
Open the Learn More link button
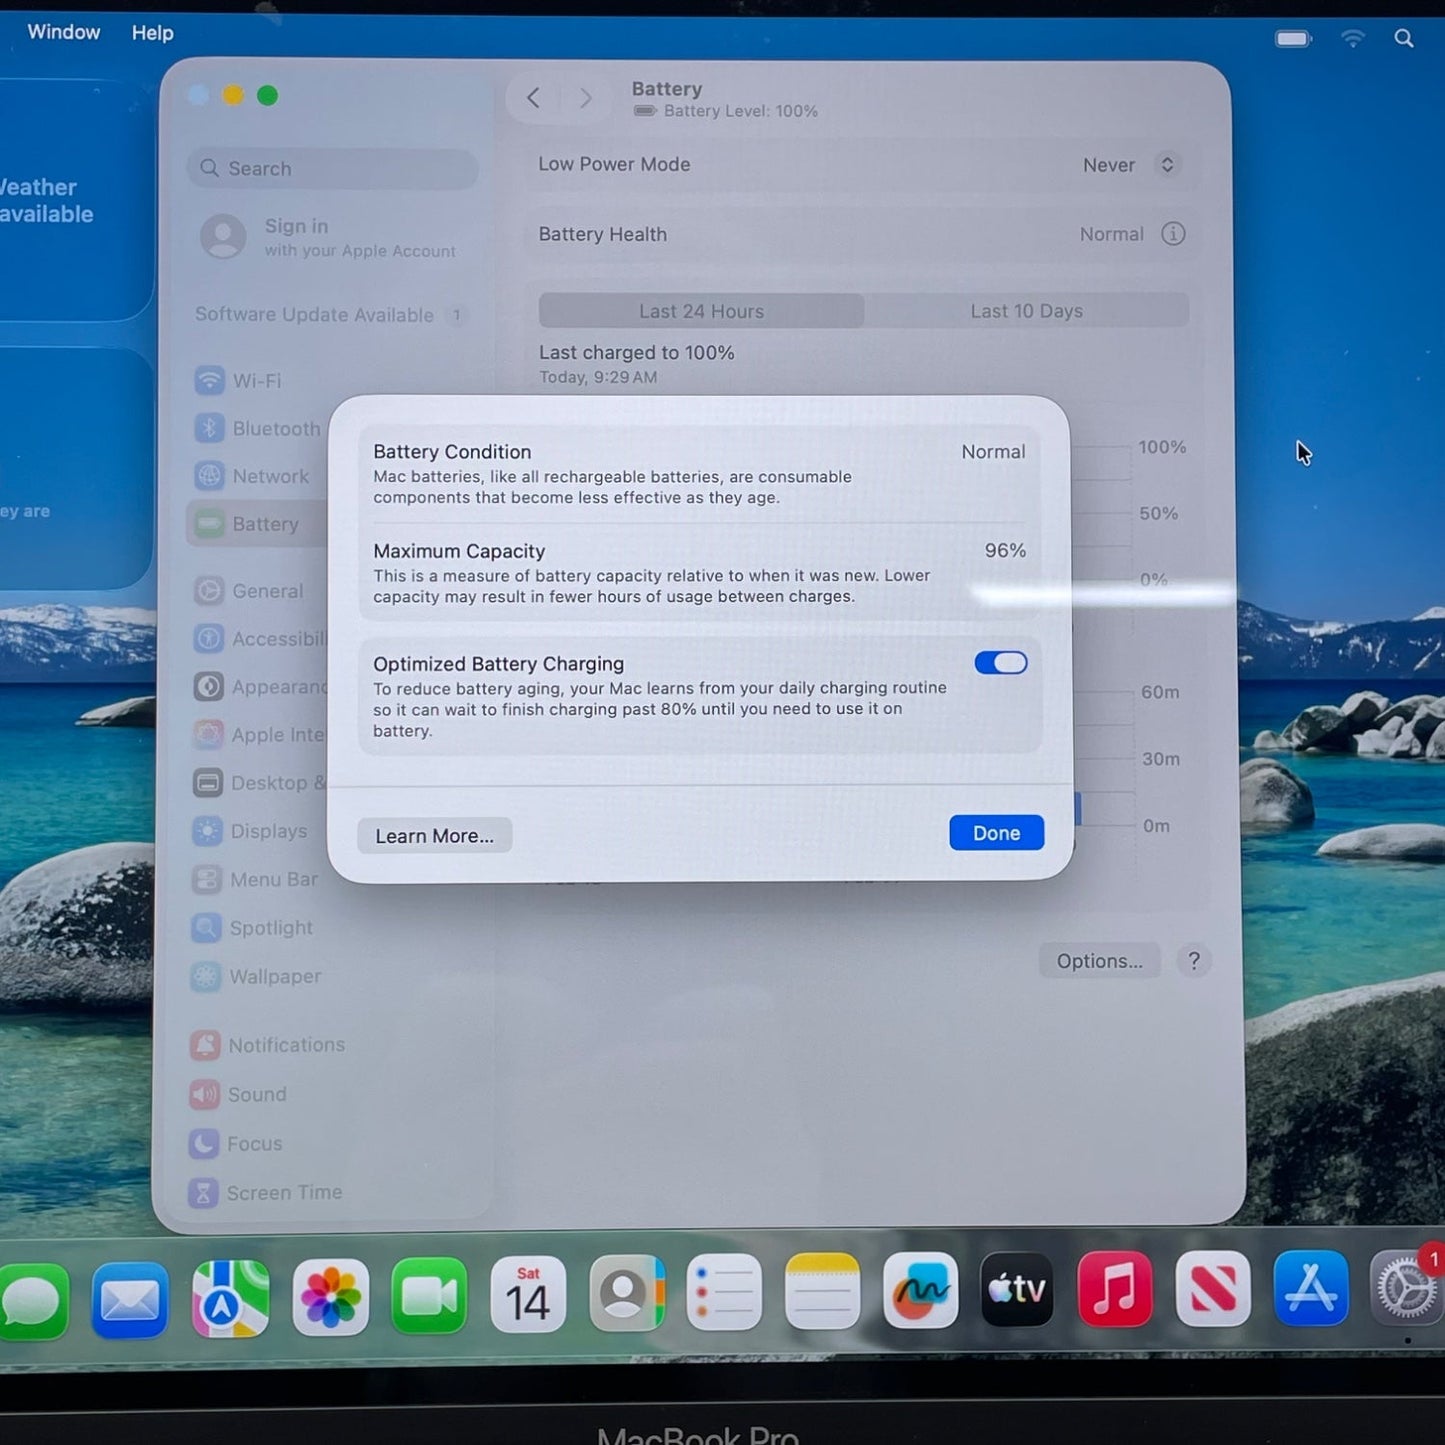point(434,836)
